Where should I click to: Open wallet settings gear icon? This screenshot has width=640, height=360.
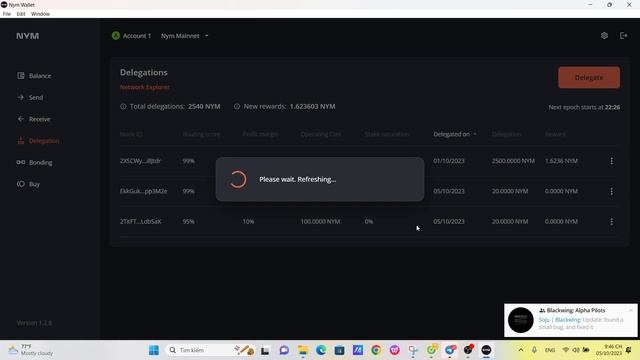coord(604,36)
